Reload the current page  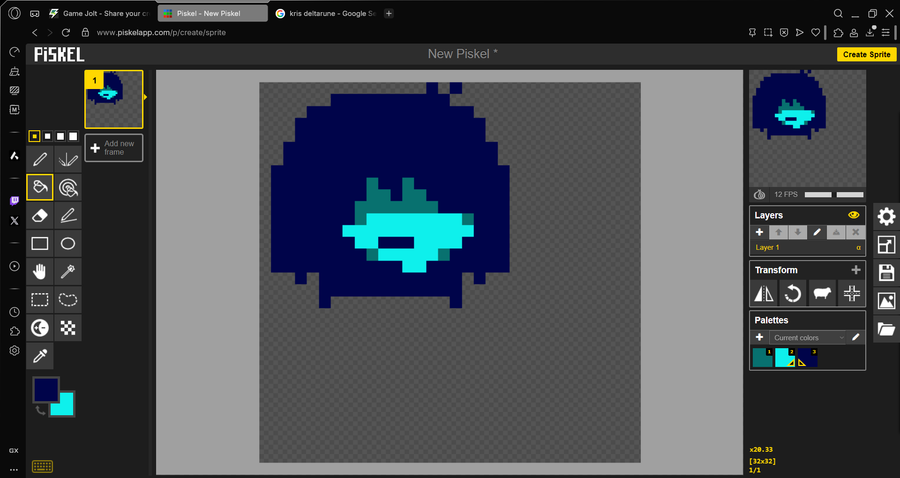click(x=65, y=33)
